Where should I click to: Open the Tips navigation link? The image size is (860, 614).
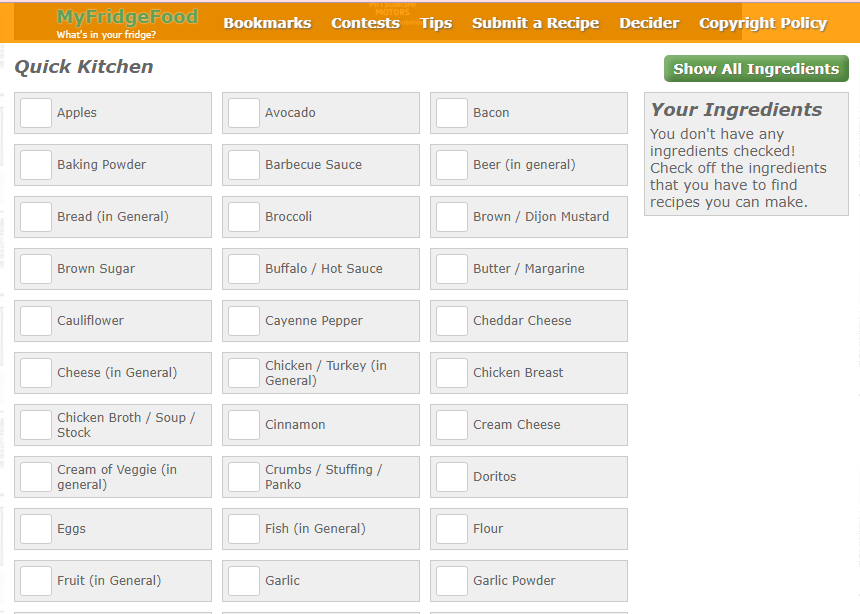click(436, 23)
